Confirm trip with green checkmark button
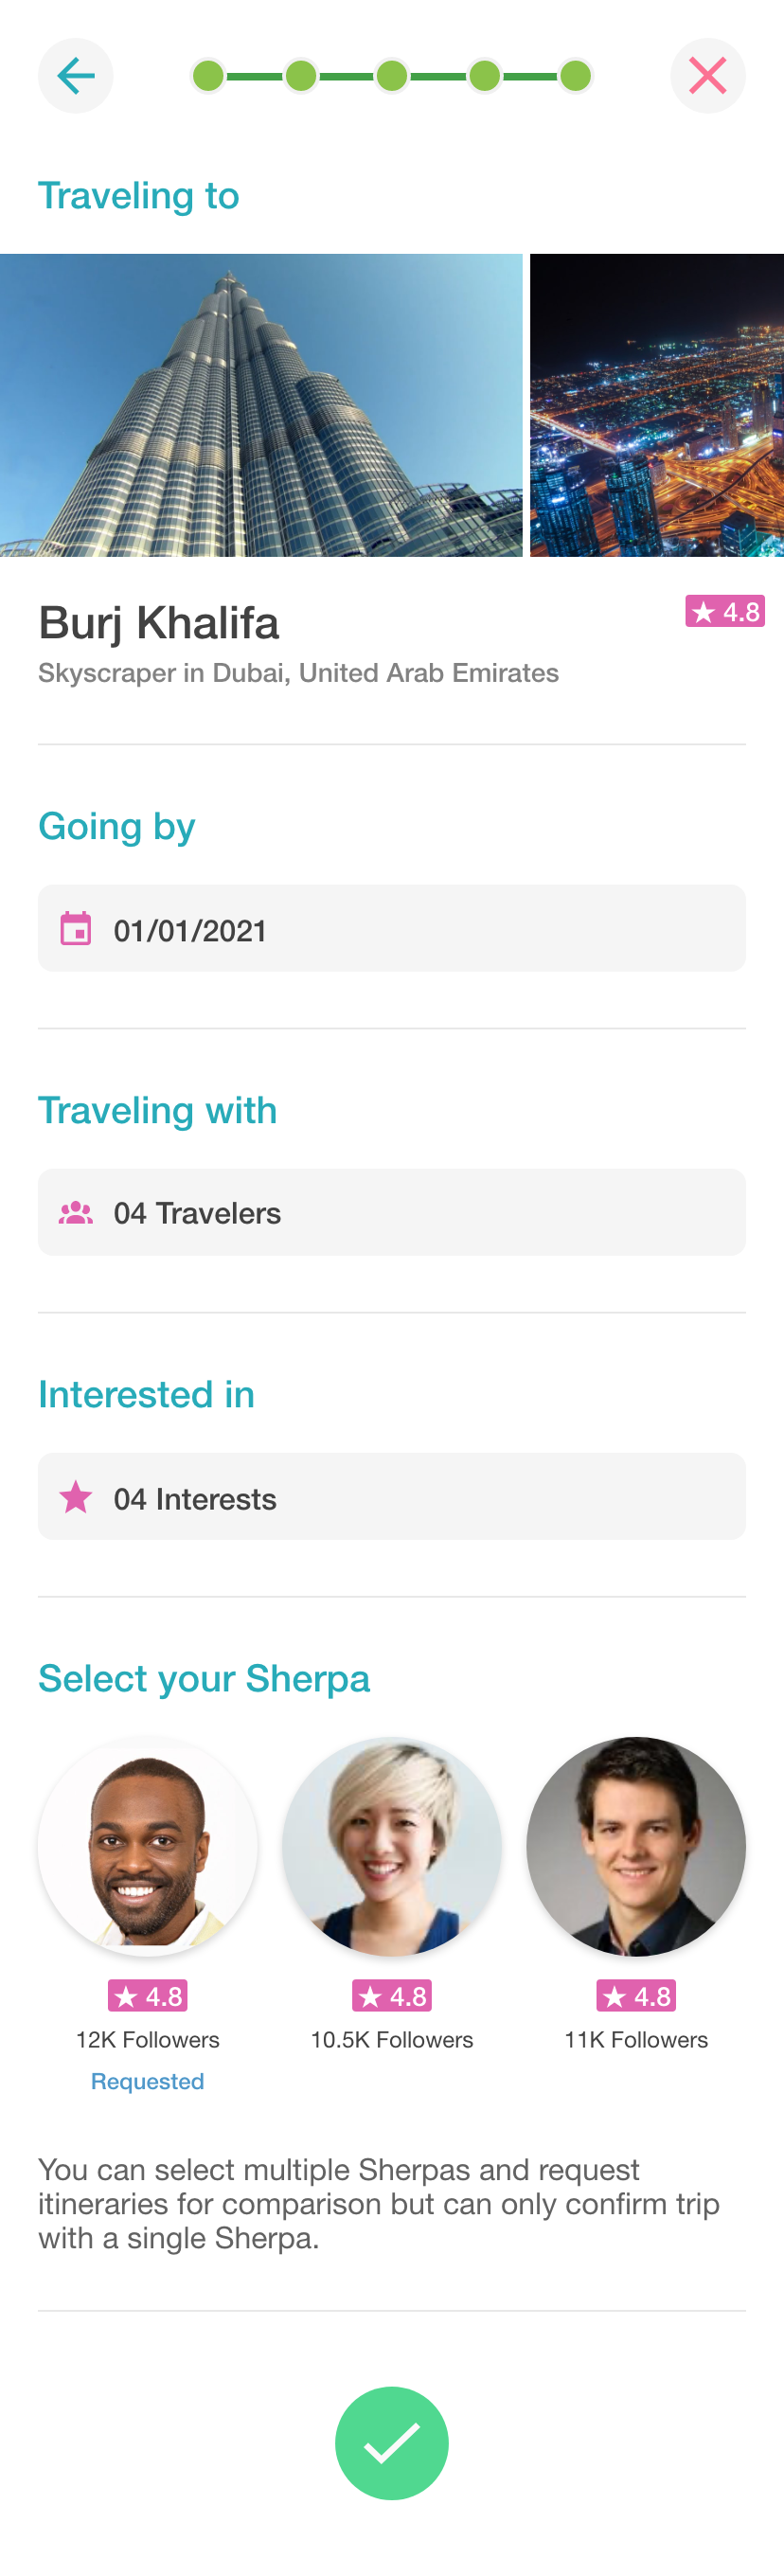784x2576 pixels. coord(392,2442)
